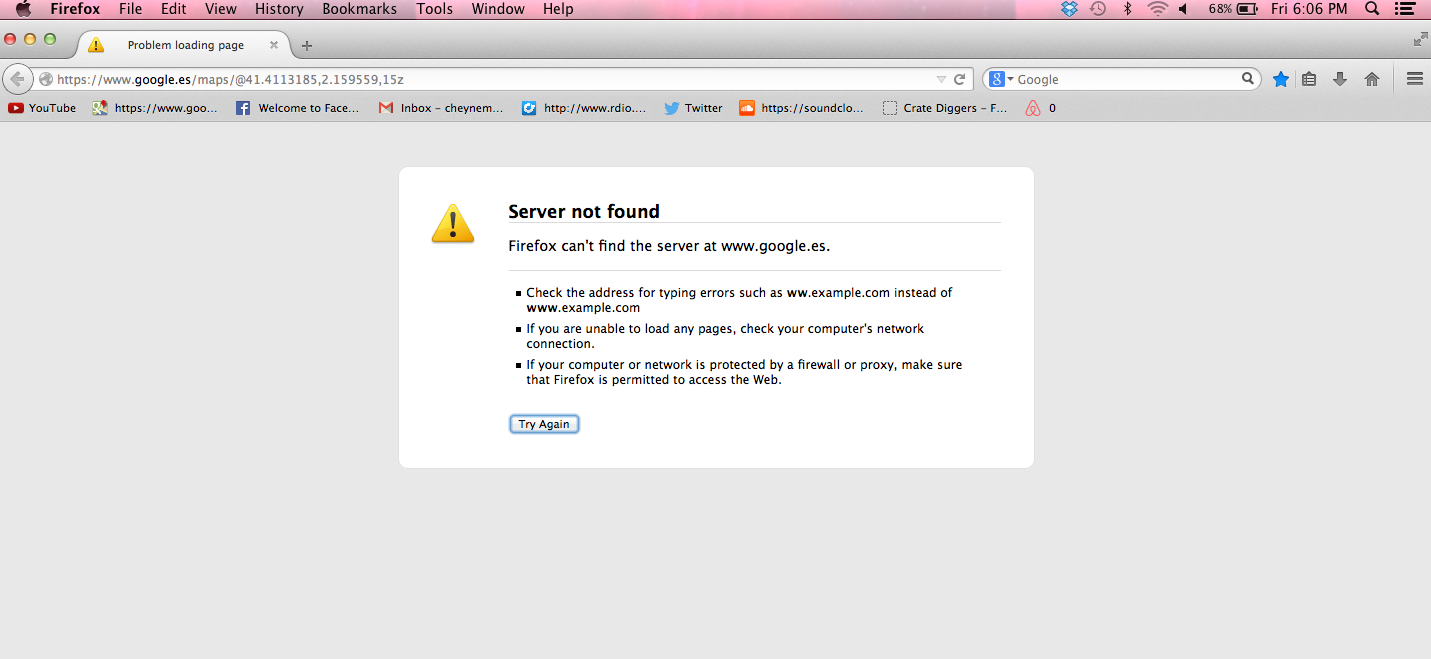Select the Problem loading page tab
Image resolution: width=1431 pixels, height=659 pixels.
click(x=183, y=45)
